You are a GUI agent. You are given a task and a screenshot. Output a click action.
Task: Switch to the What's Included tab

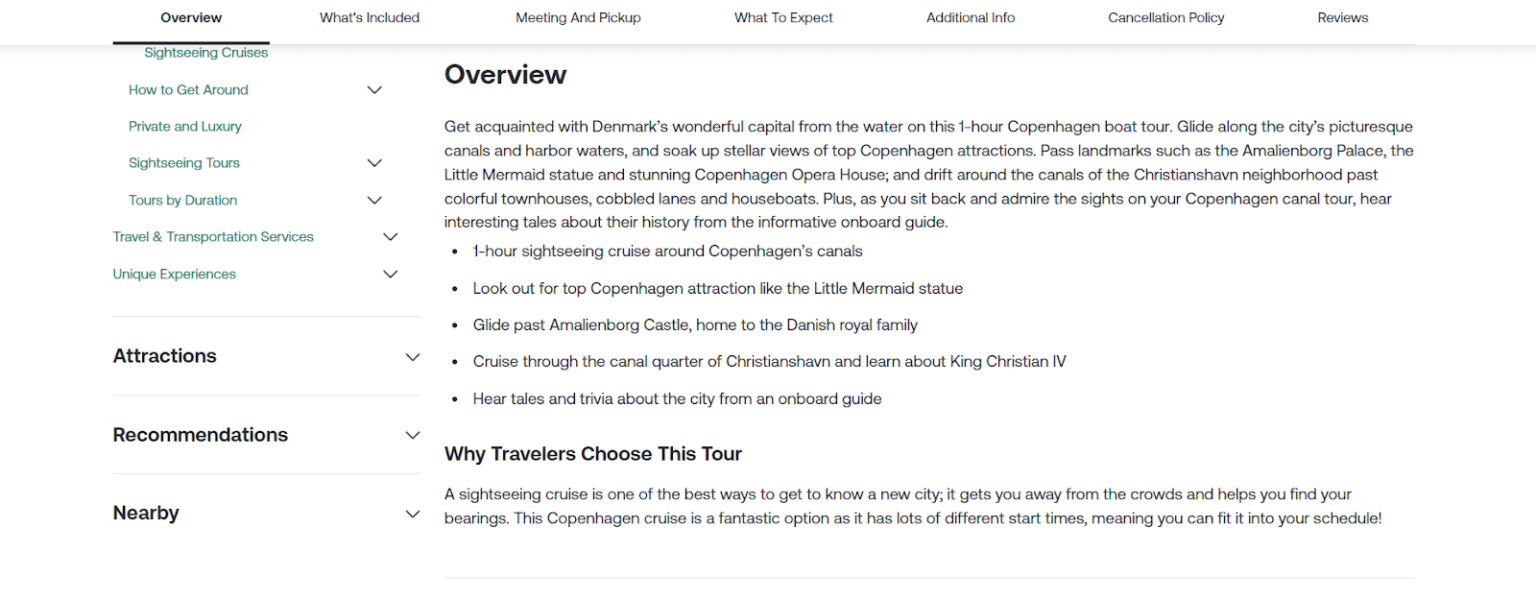point(369,17)
